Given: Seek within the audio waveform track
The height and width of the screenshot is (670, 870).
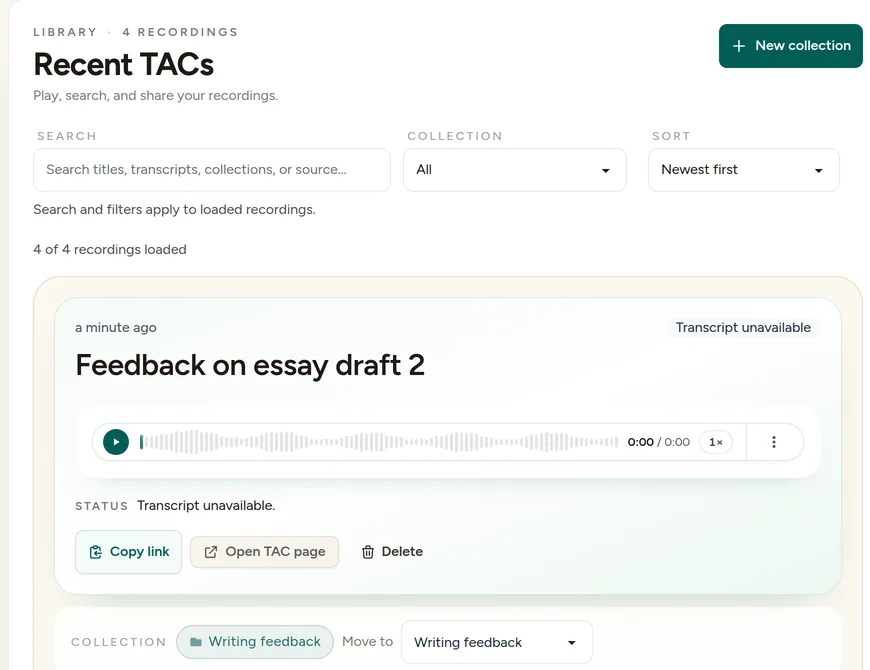Looking at the screenshot, I should click(378, 442).
